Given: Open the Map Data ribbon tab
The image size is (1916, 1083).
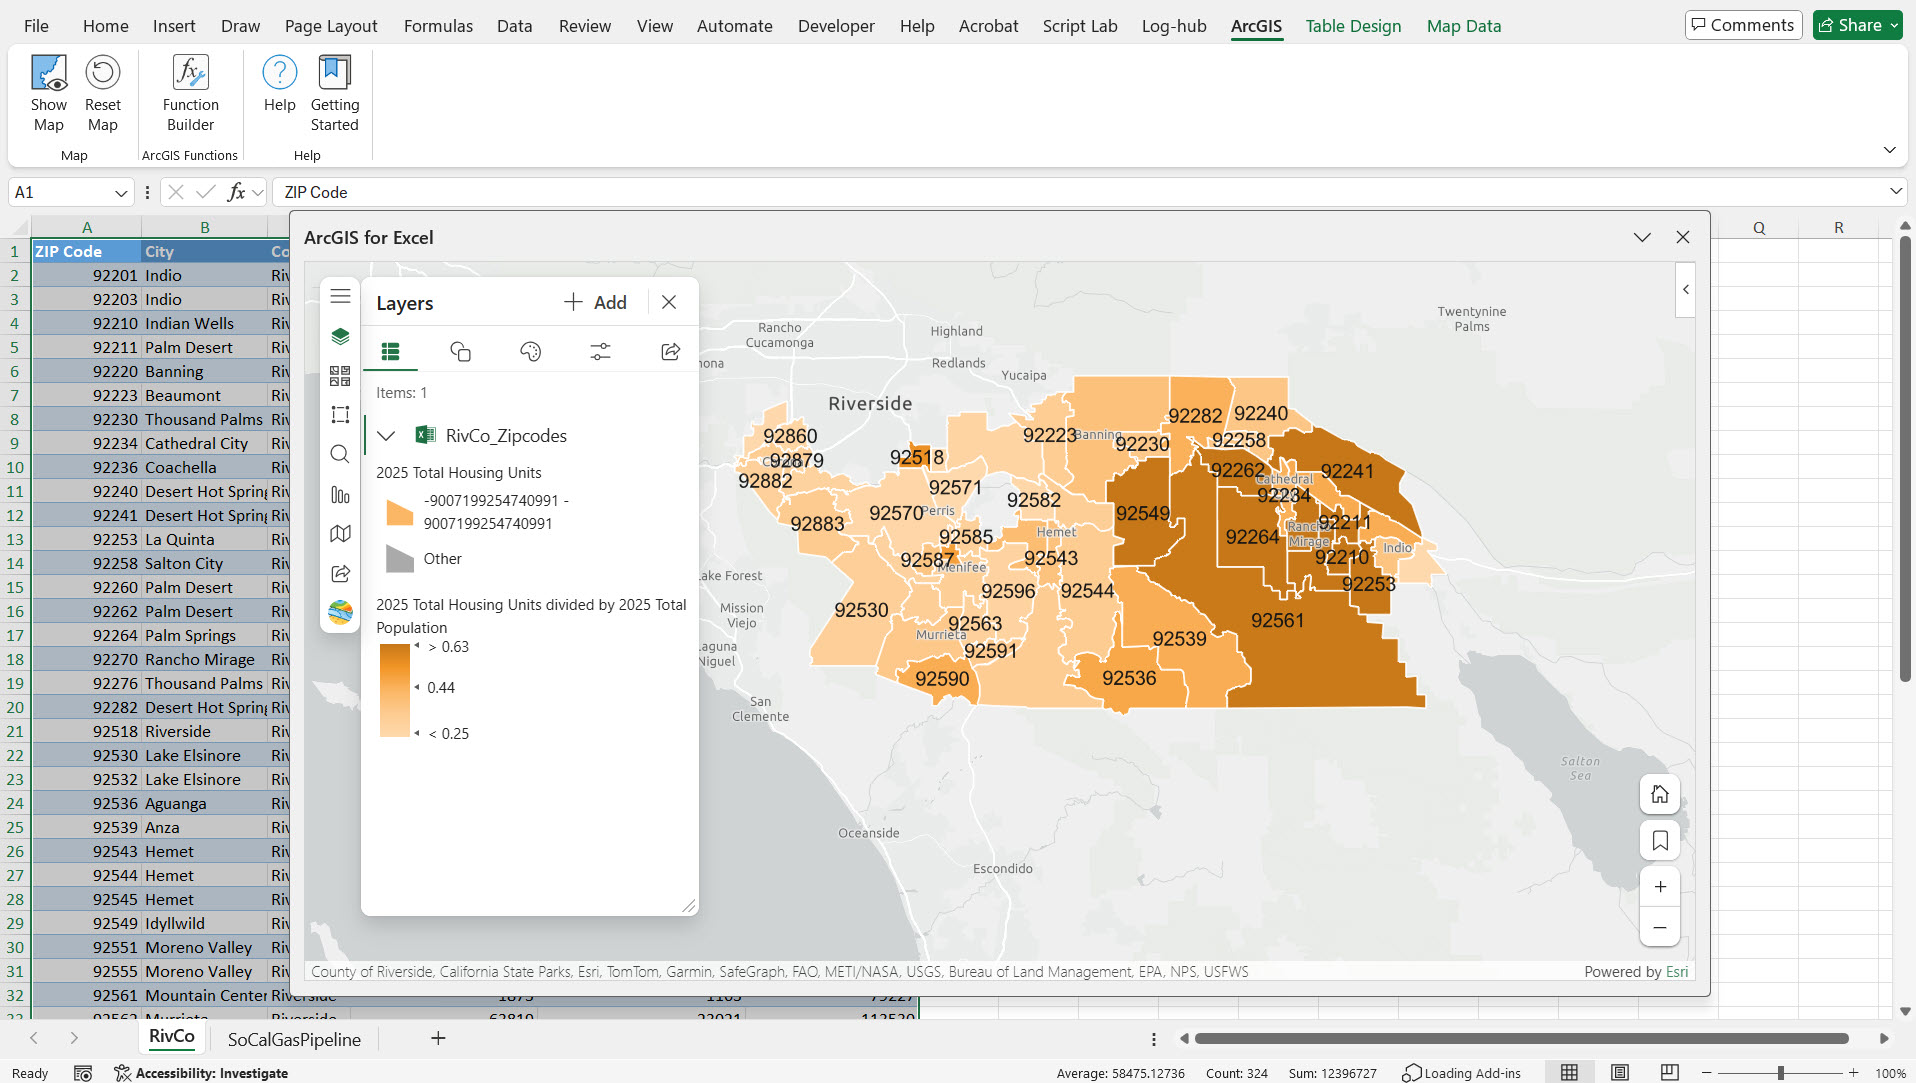Looking at the screenshot, I should click(x=1464, y=26).
